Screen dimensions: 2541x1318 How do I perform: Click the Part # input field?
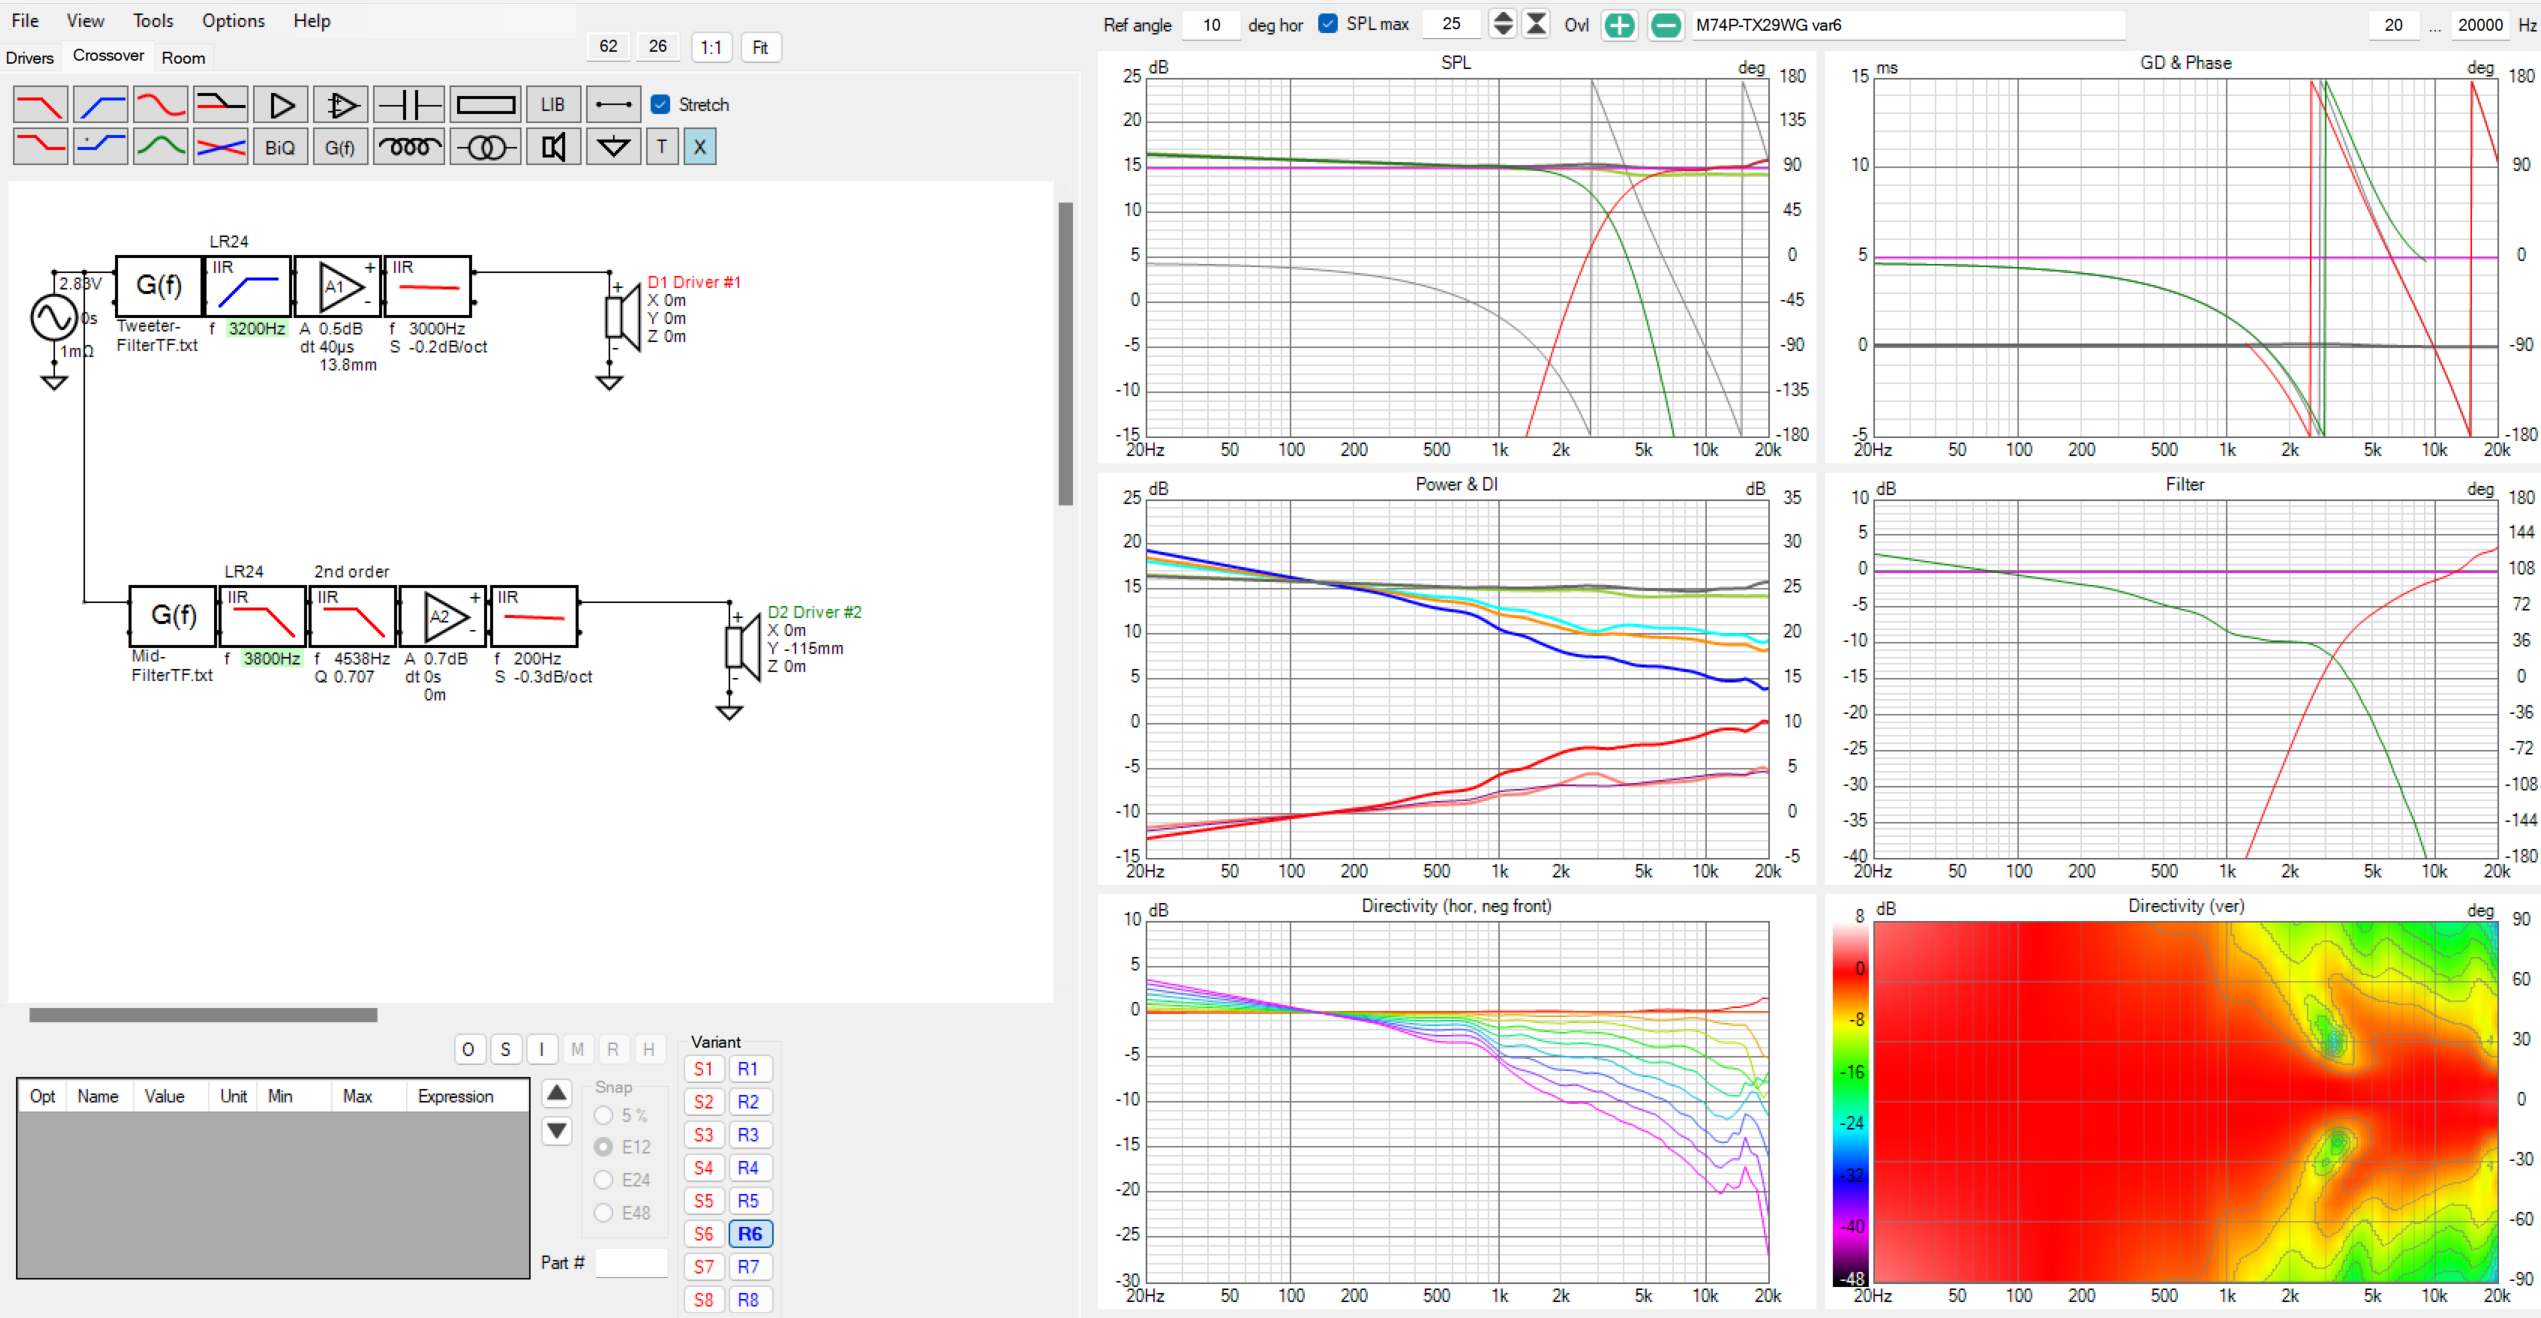631,1263
